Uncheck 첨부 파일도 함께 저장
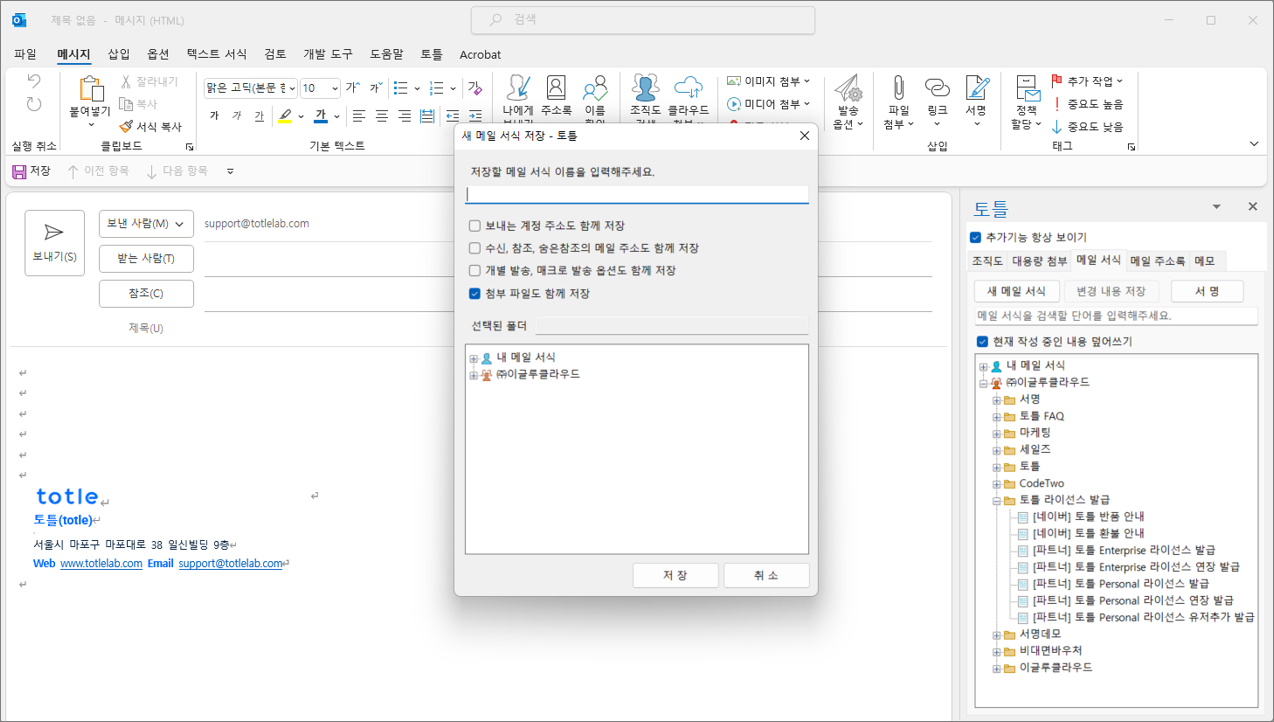Image resolution: width=1274 pixels, height=722 pixels. coord(475,294)
